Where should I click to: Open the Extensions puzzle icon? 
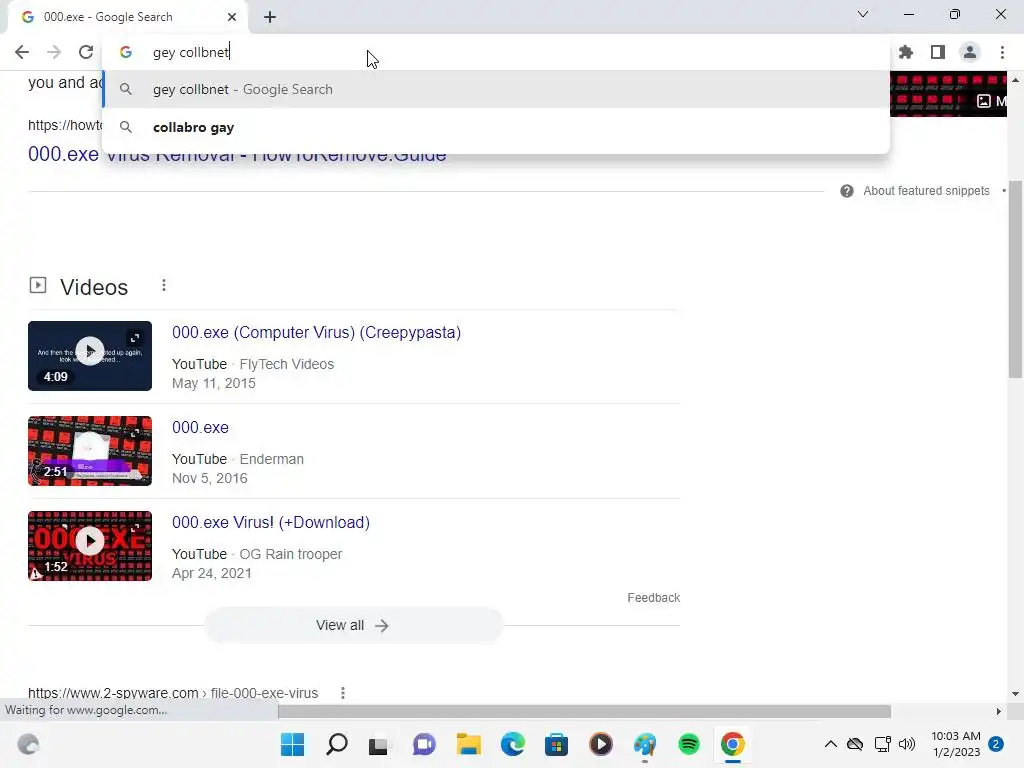(906, 52)
